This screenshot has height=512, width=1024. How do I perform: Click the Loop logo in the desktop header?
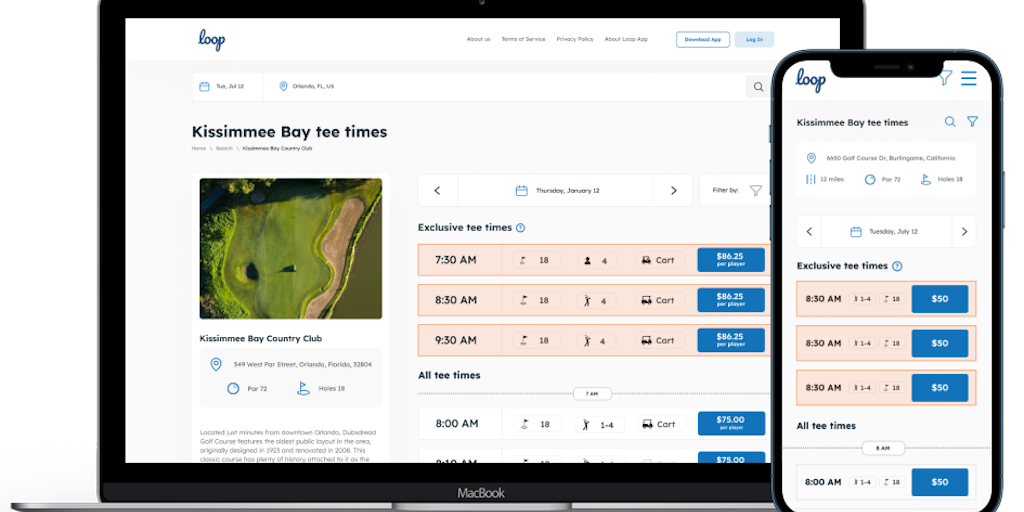[211, 39]
